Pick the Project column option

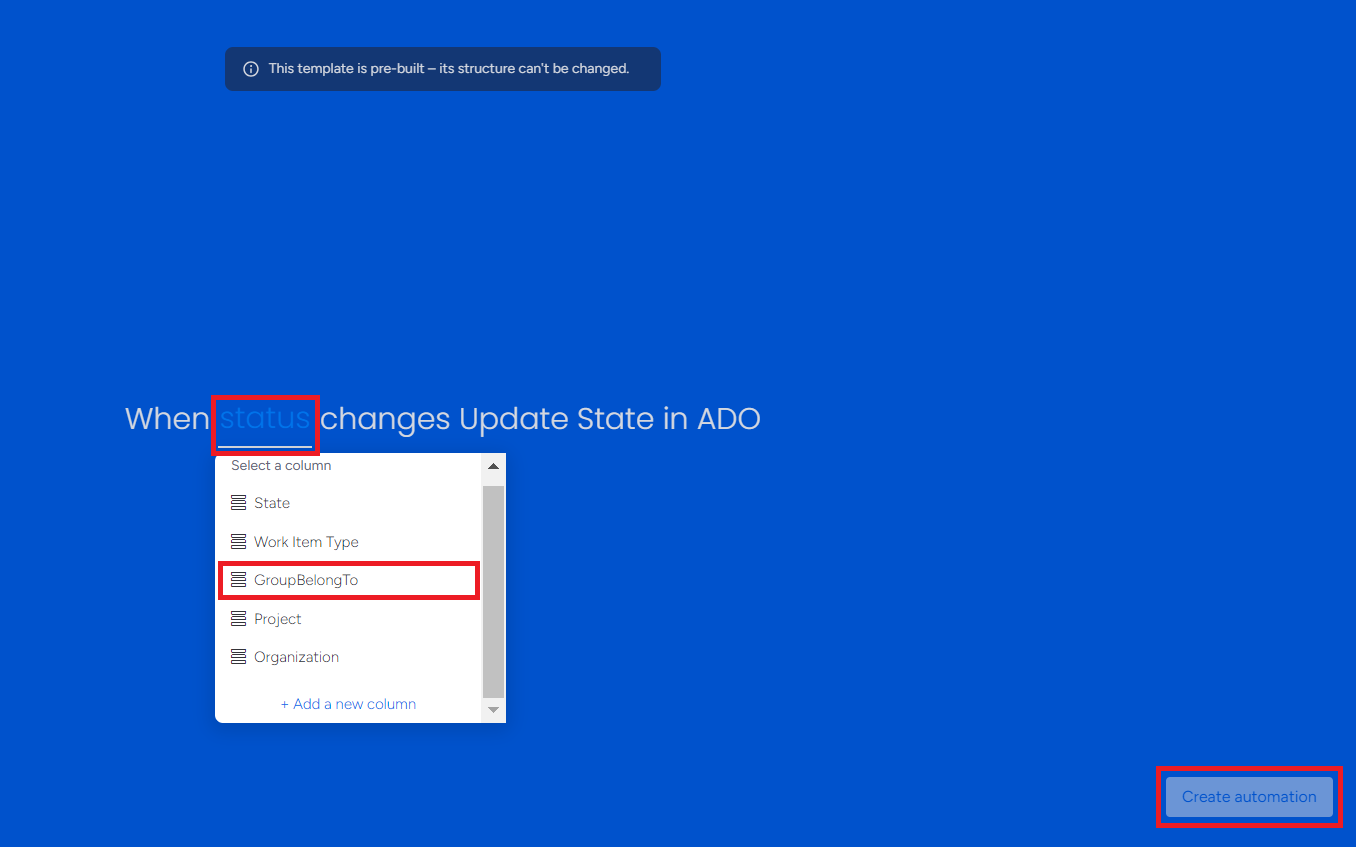point(348,619)
